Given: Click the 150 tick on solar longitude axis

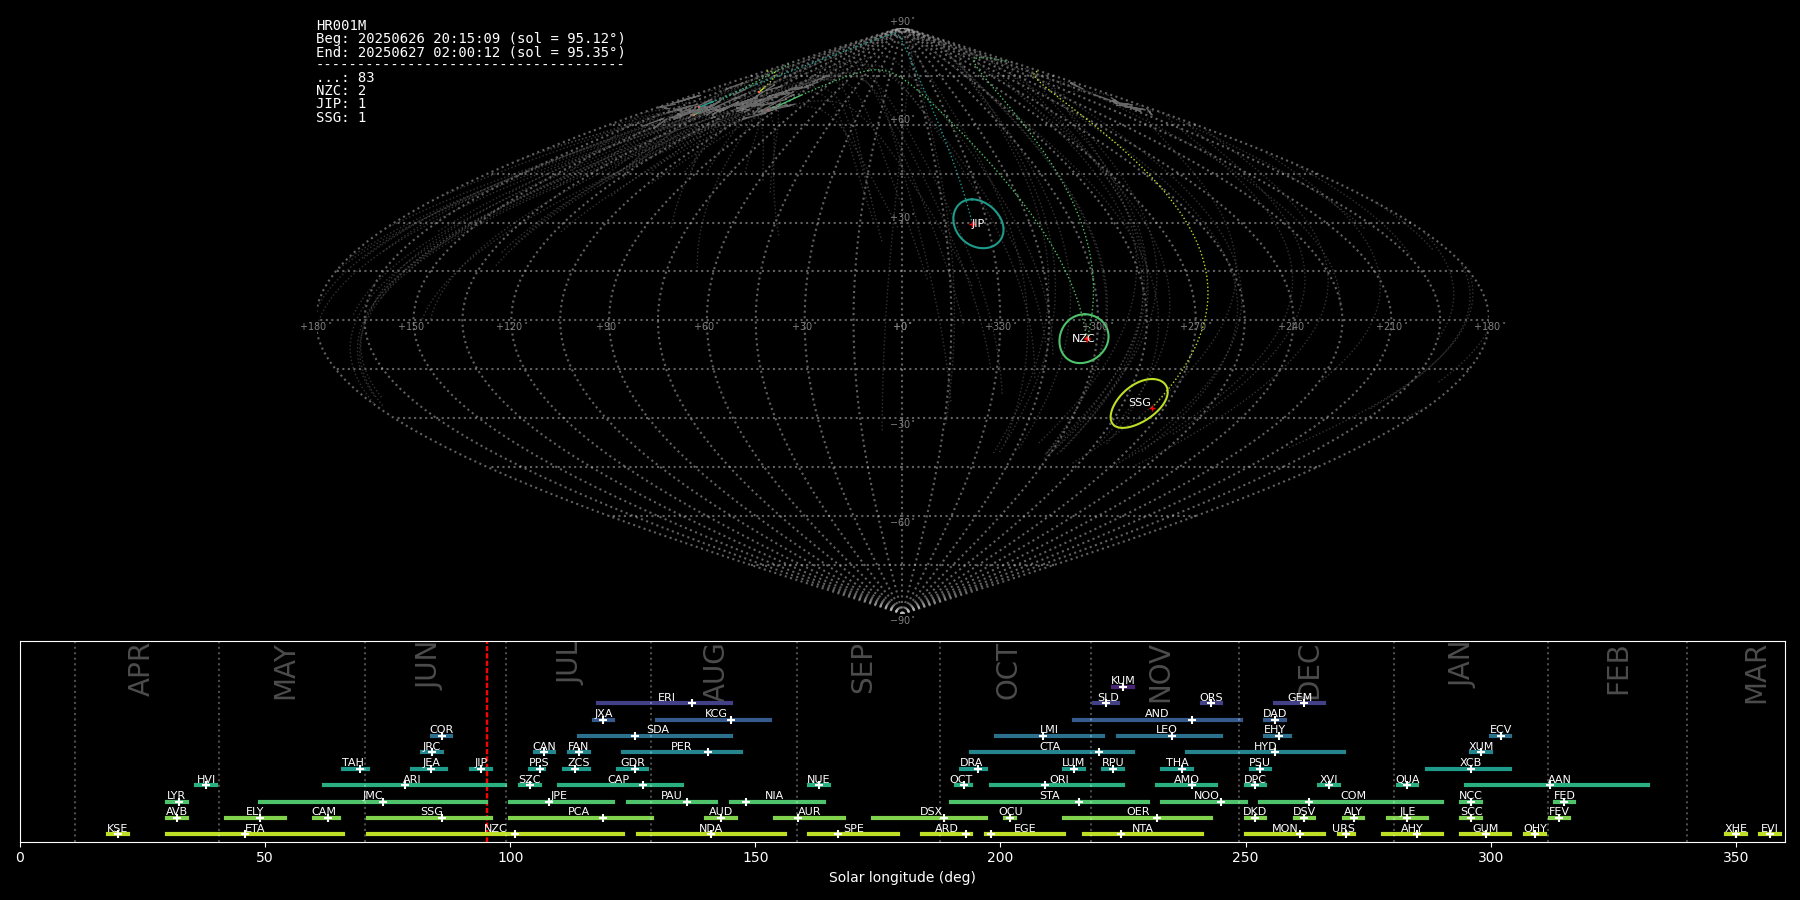Looking at the screenshot, I should pos(755,857).
